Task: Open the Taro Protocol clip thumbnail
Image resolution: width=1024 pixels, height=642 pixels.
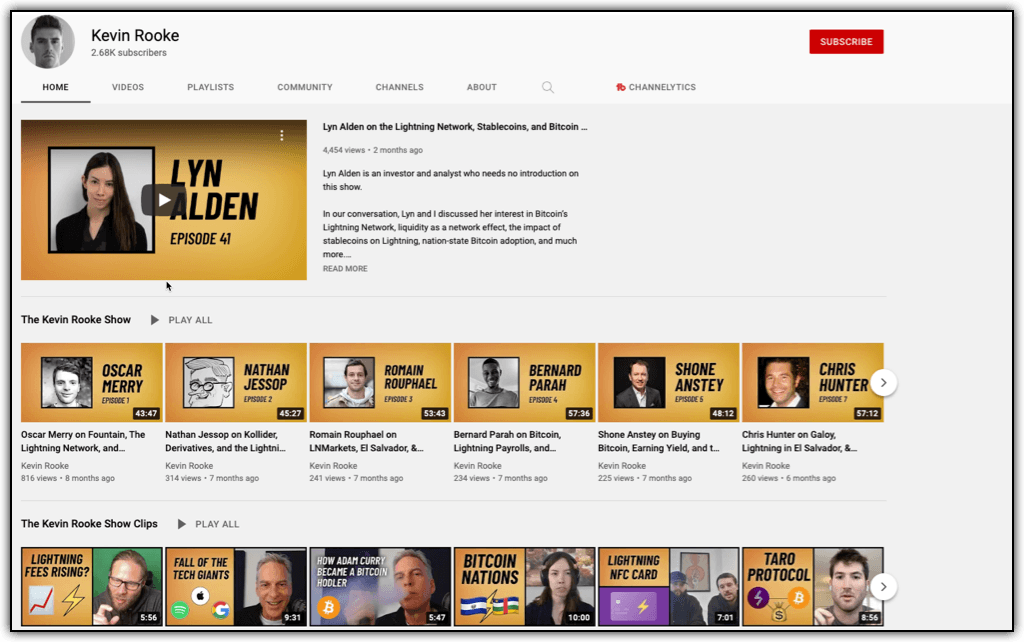Action: 812,586
